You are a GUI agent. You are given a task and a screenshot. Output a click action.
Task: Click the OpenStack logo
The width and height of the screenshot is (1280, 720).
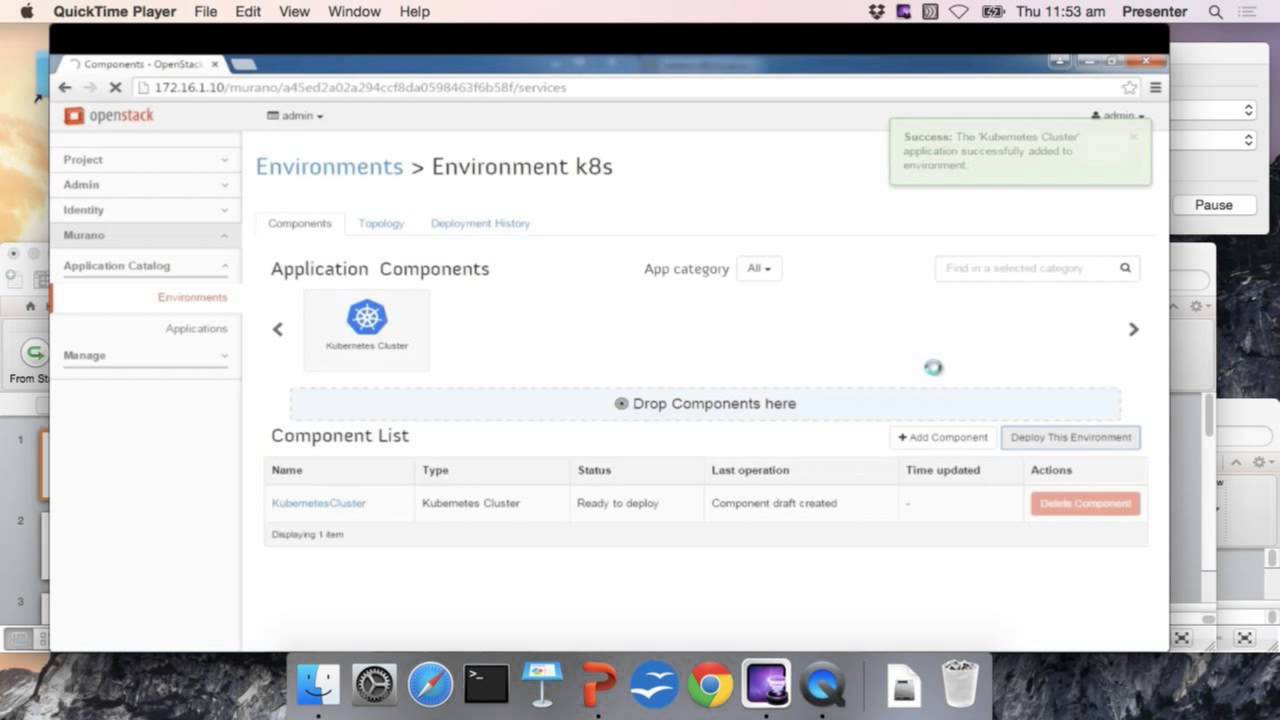click(x=109, y=116)
